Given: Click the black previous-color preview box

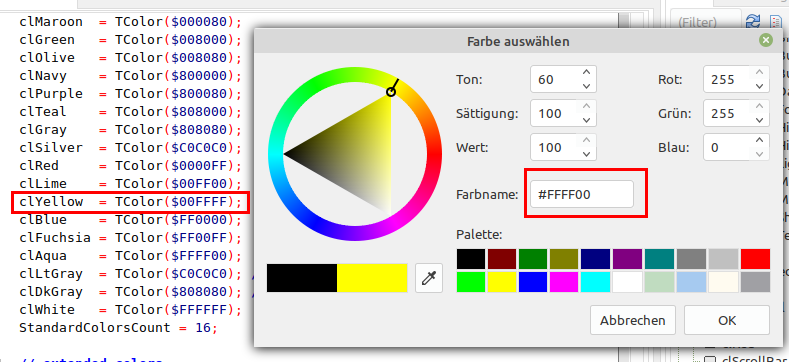Looking at the screenshot, I should 302,277.
